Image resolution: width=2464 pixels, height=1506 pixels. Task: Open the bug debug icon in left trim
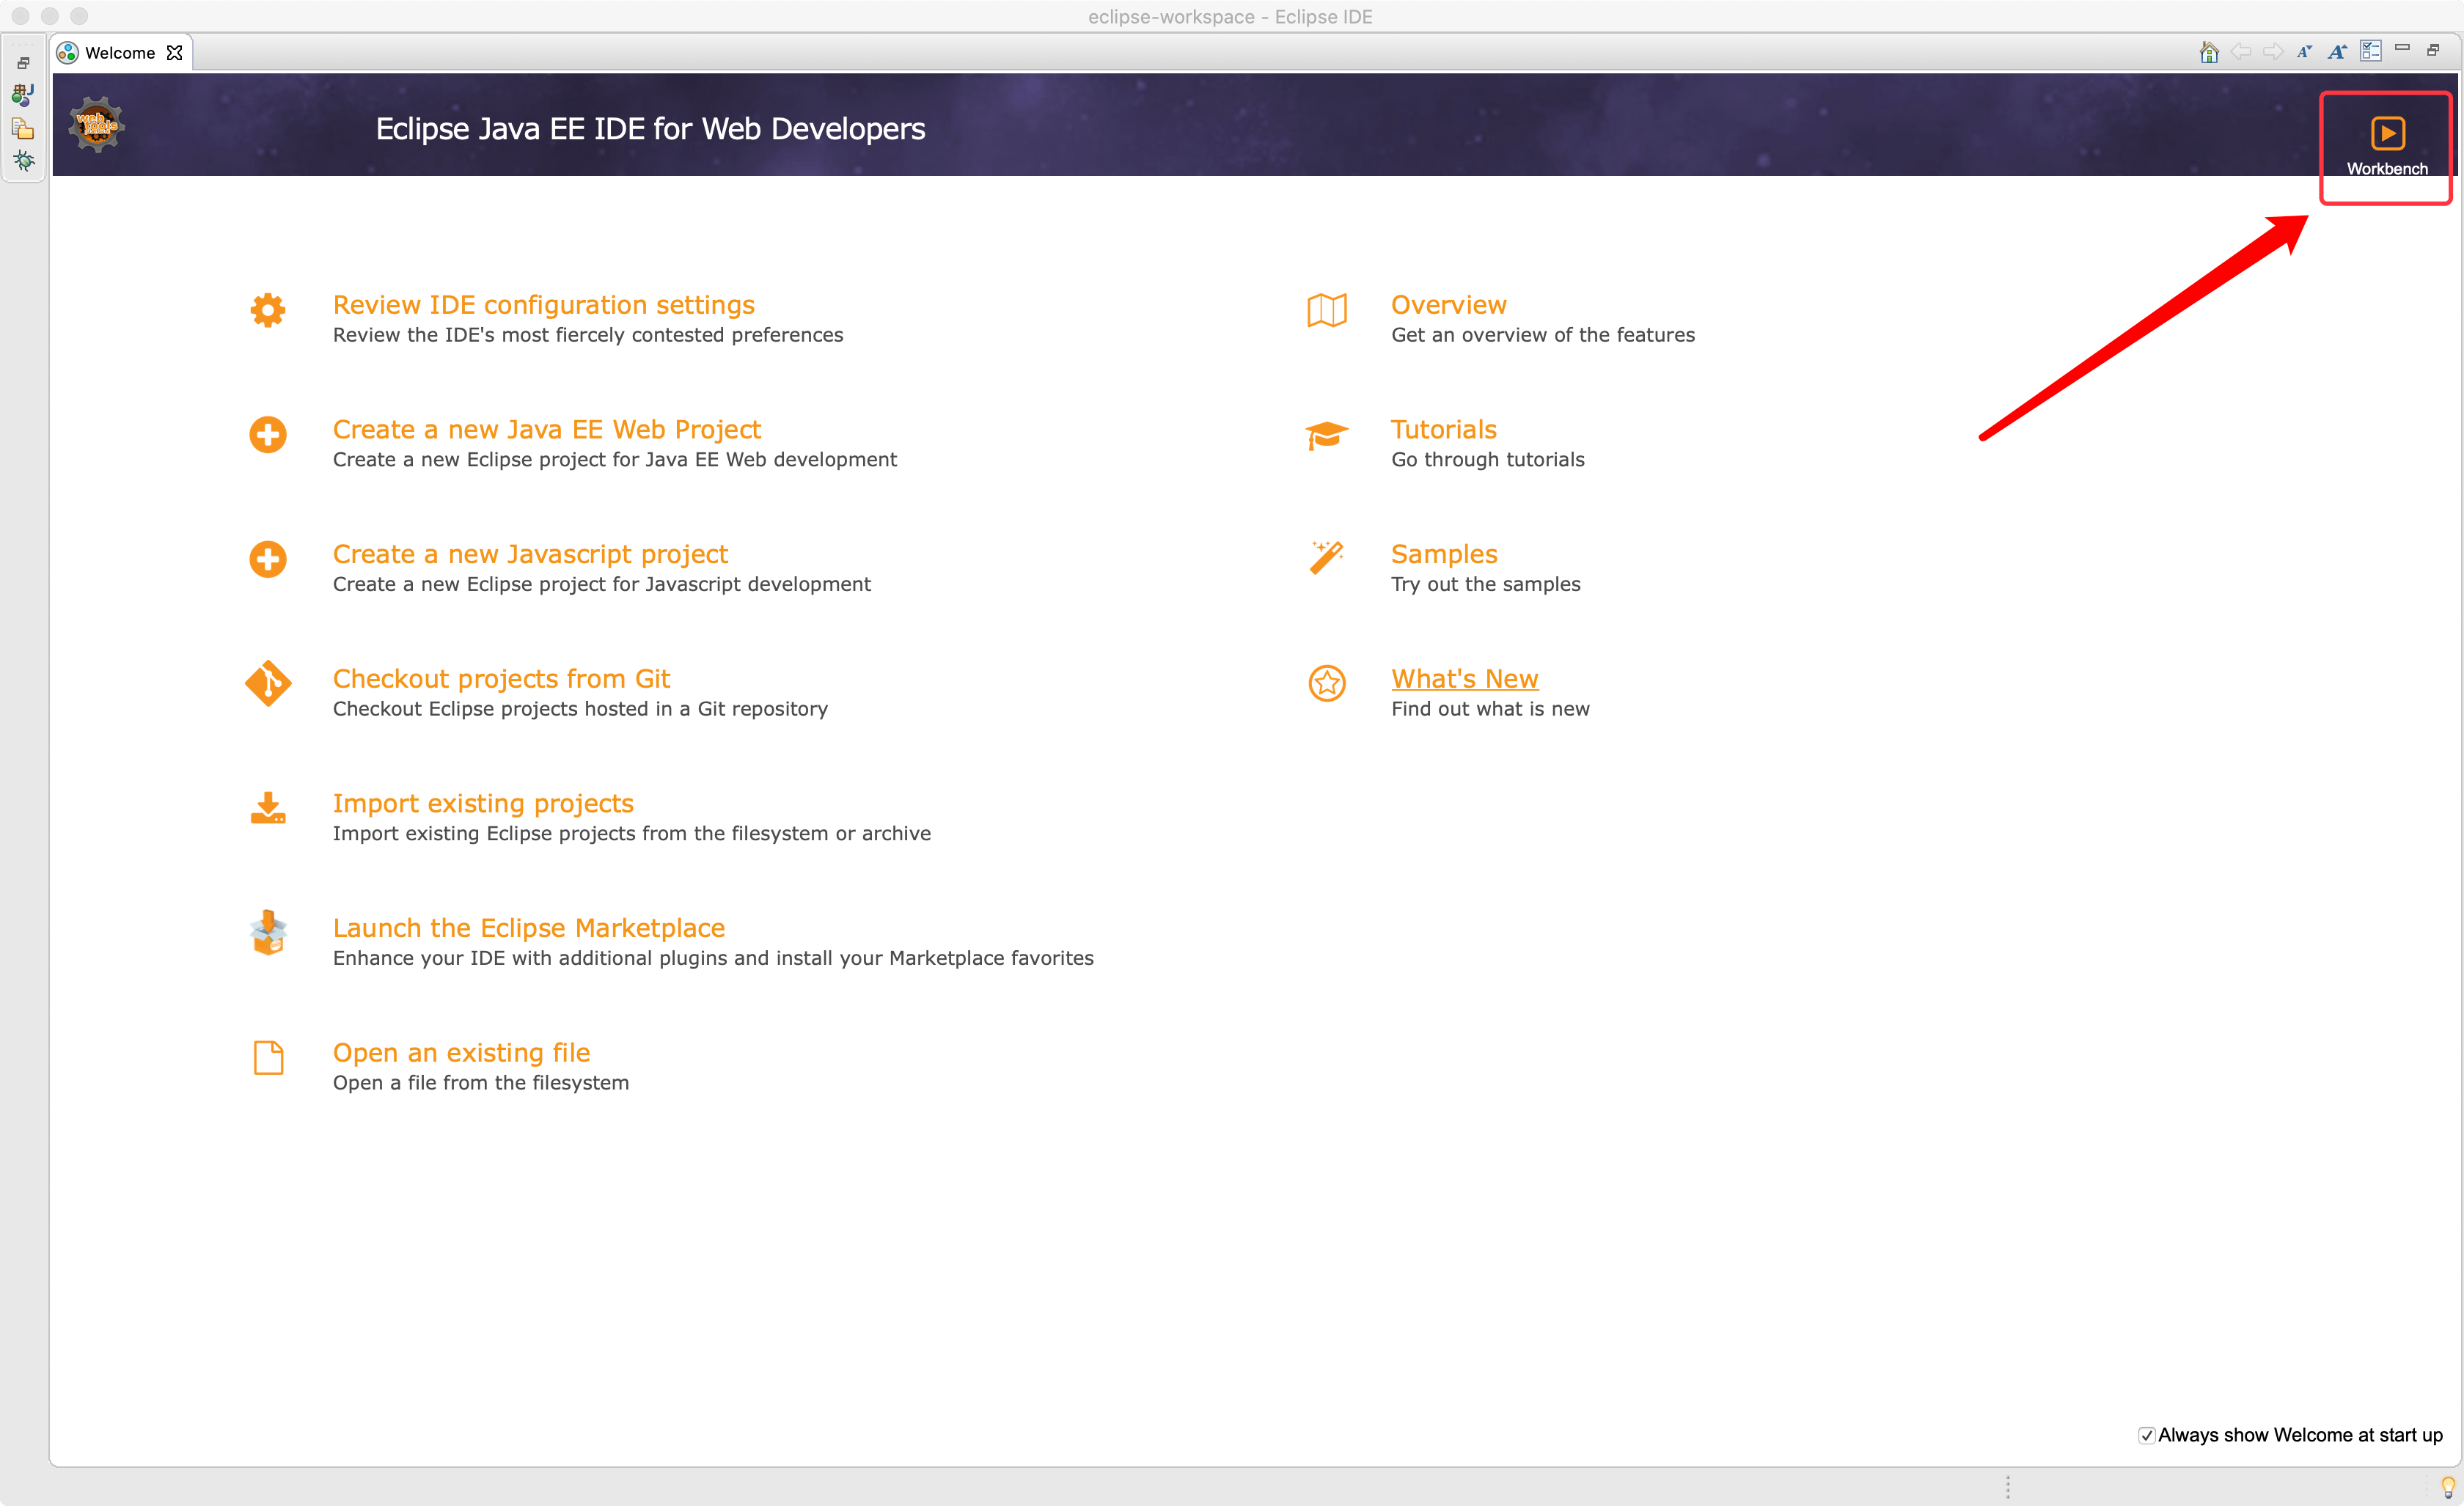point(24,161)
